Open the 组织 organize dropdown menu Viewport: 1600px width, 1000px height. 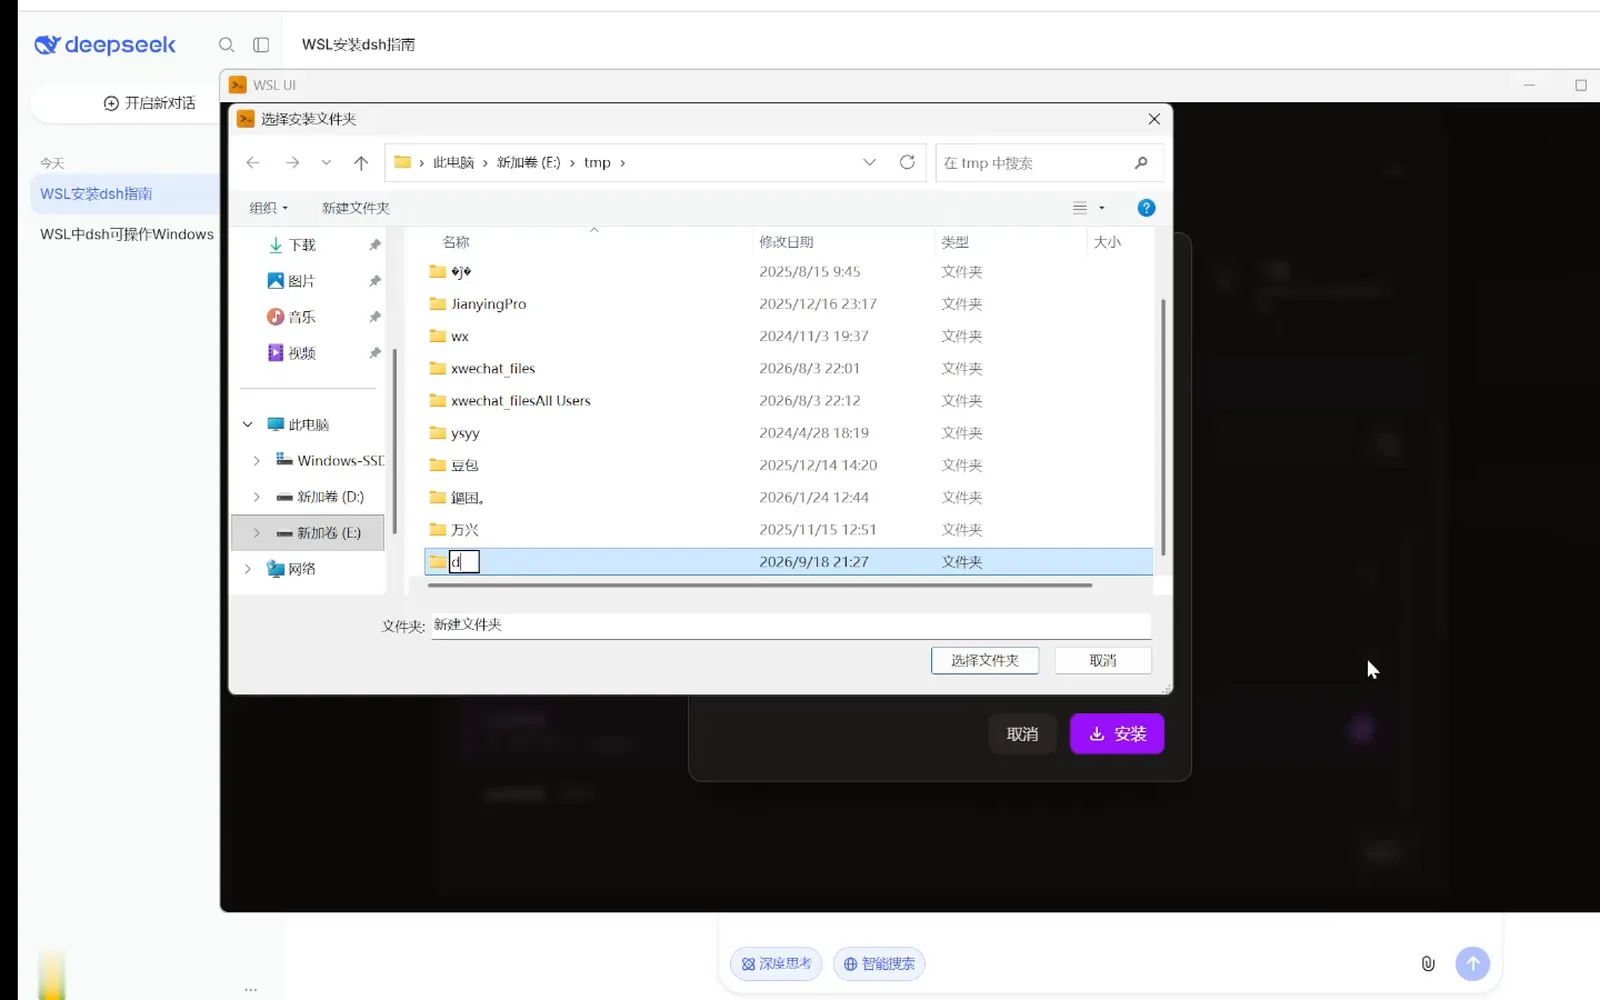(268, 208)
